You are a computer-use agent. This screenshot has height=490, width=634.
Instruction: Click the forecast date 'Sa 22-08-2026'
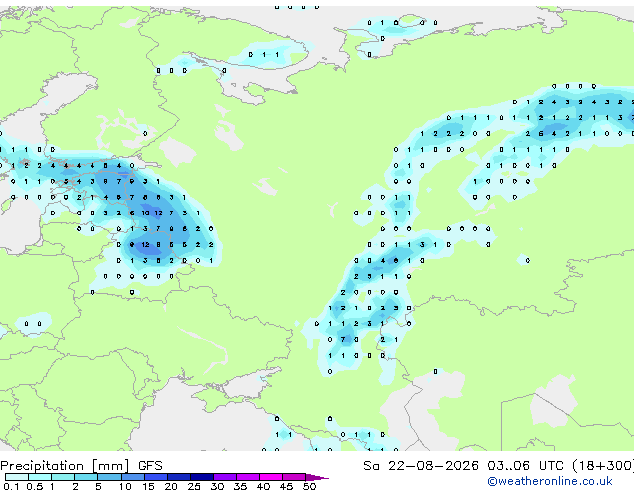coord(421,466)
